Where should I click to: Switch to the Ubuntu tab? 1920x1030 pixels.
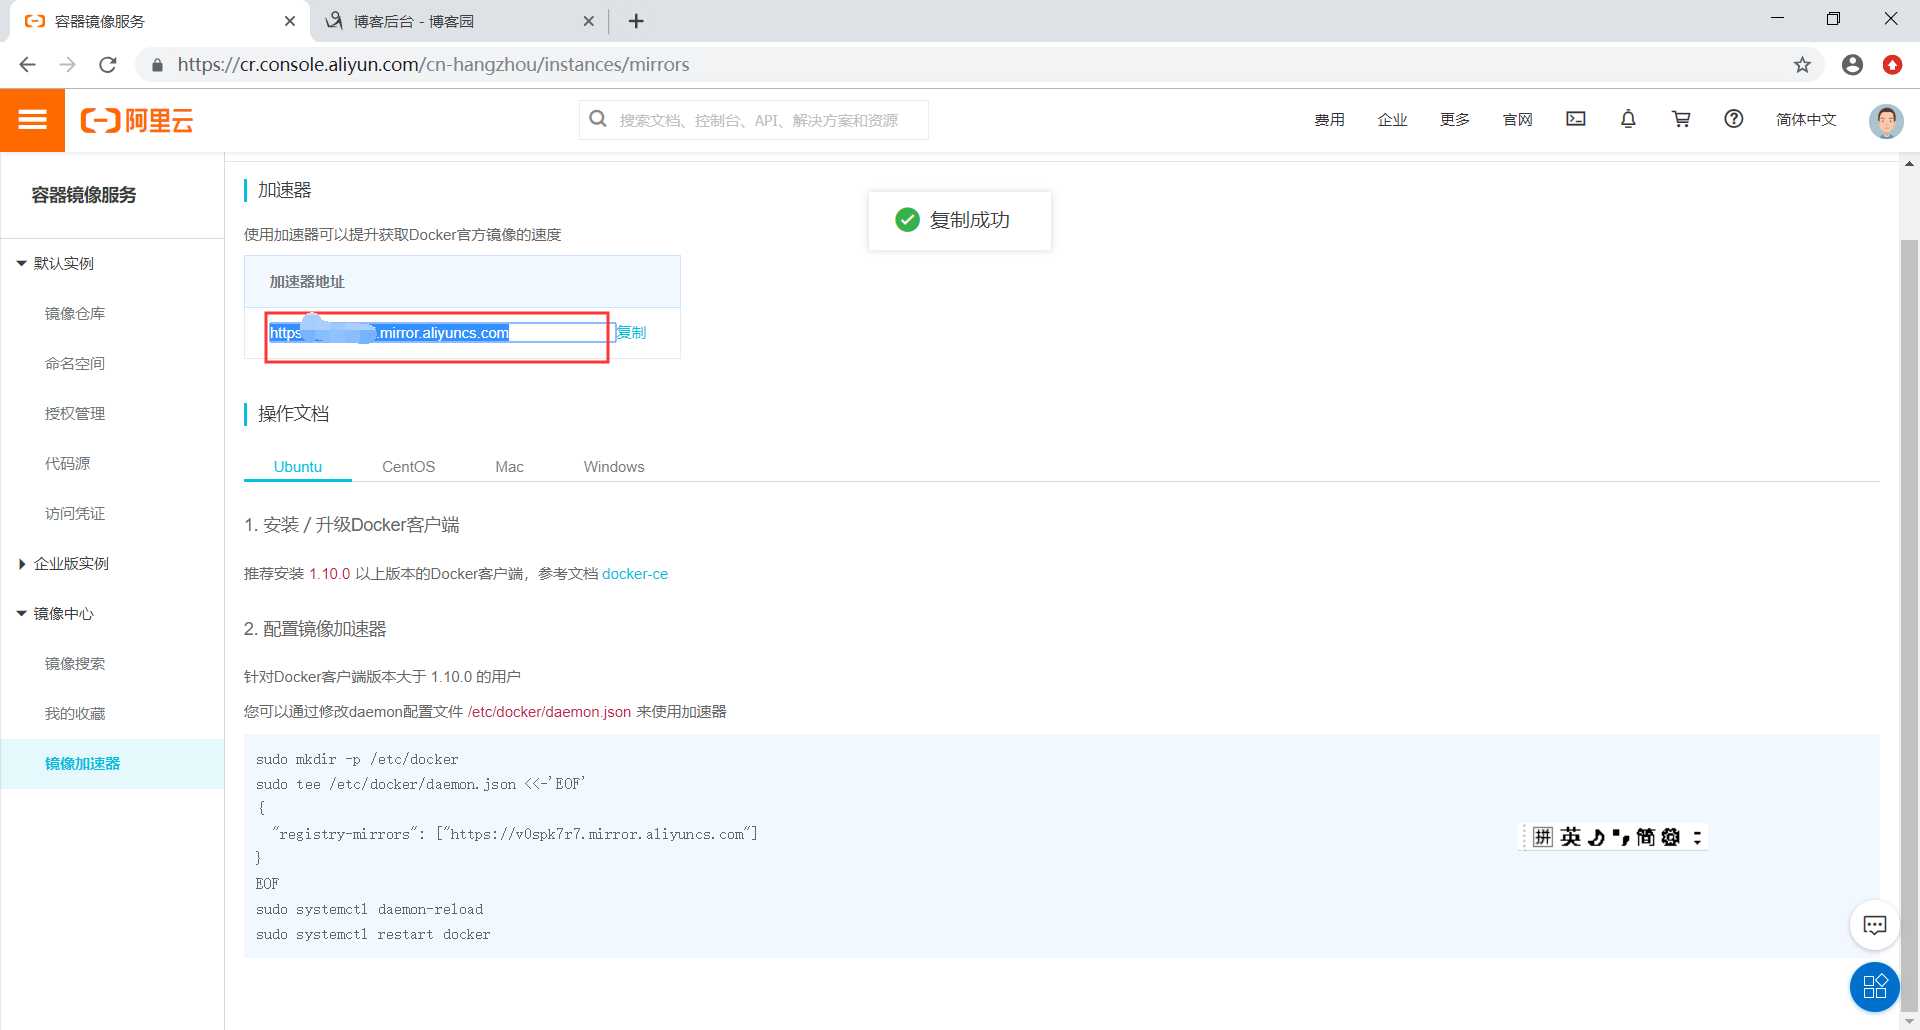[298, 467]
